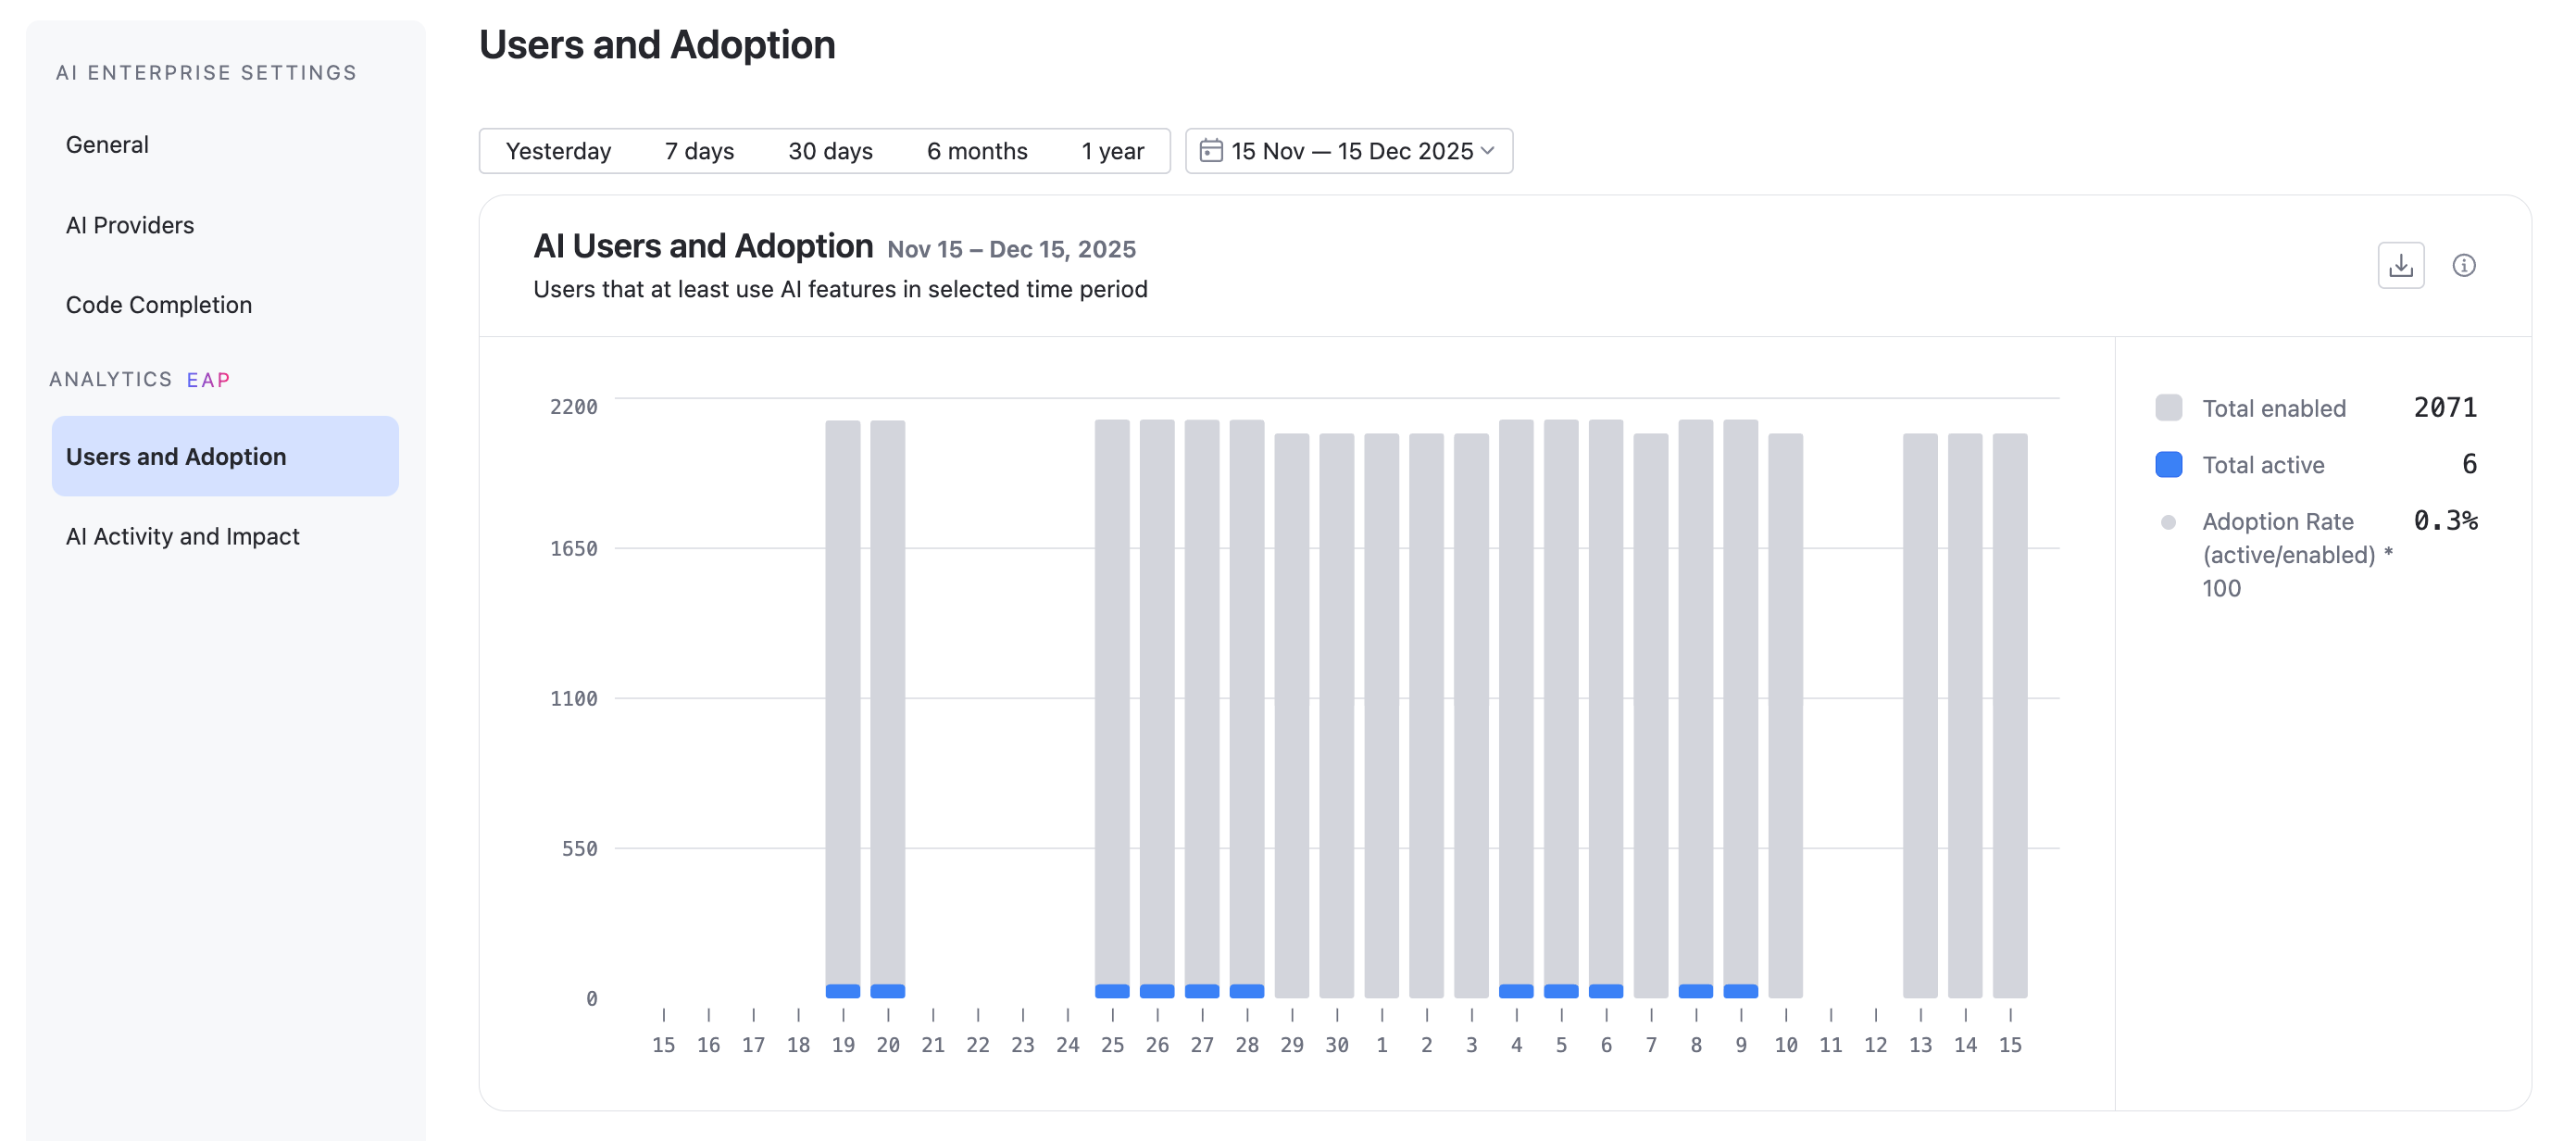
Task: Open the AI Providers settings
Action: pyautogui.click(x=130, y=225)
